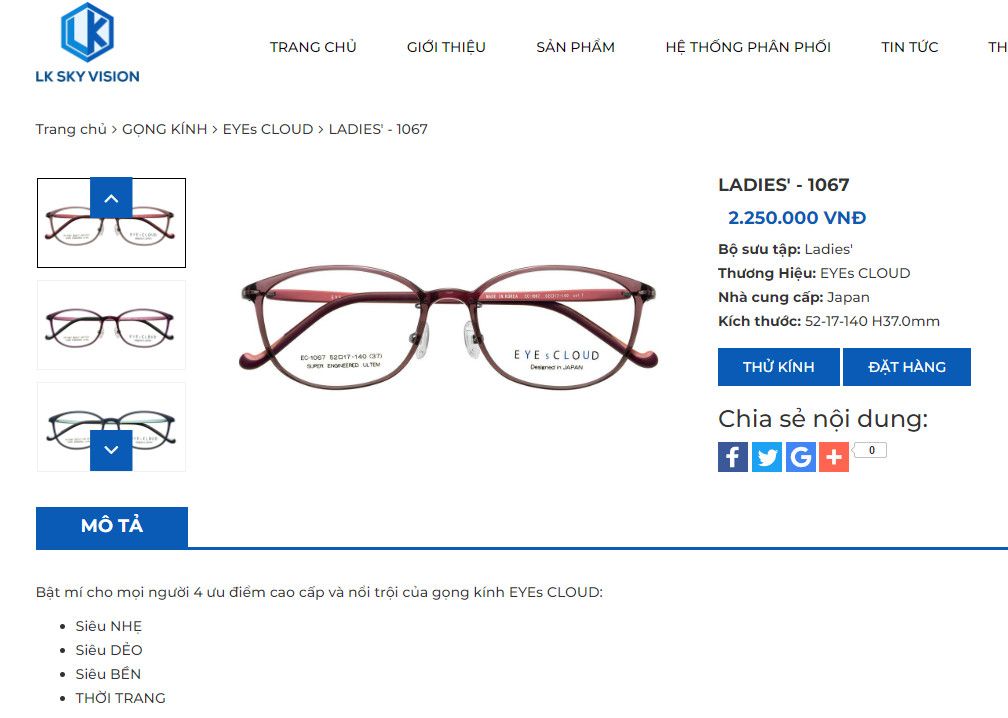Open more sharing options plus icon

point(834,457)
